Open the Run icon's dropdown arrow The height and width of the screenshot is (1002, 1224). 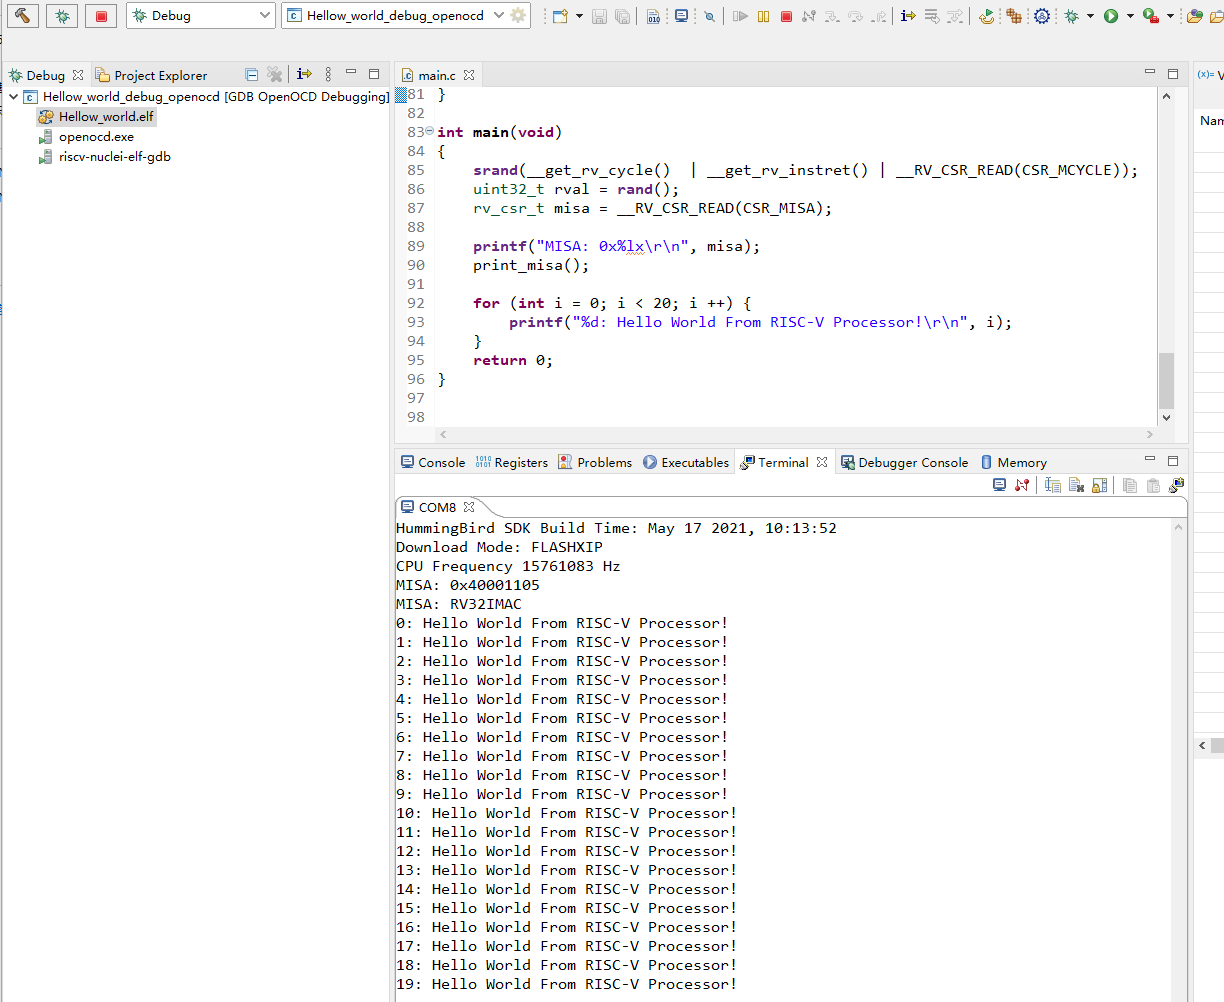pyautogui.click(x=1130, y=16)
